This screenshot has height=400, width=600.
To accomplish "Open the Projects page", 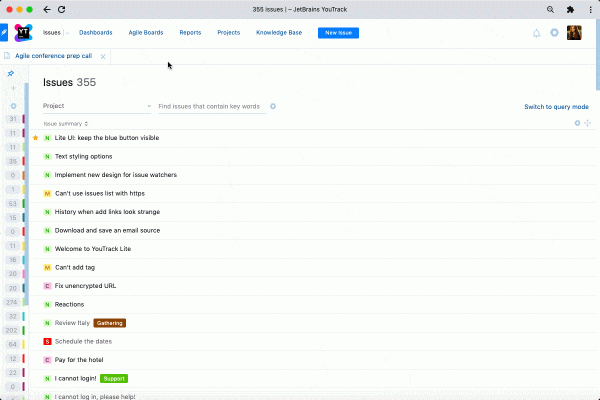I will pyautogui.click(x=228, y=33).
